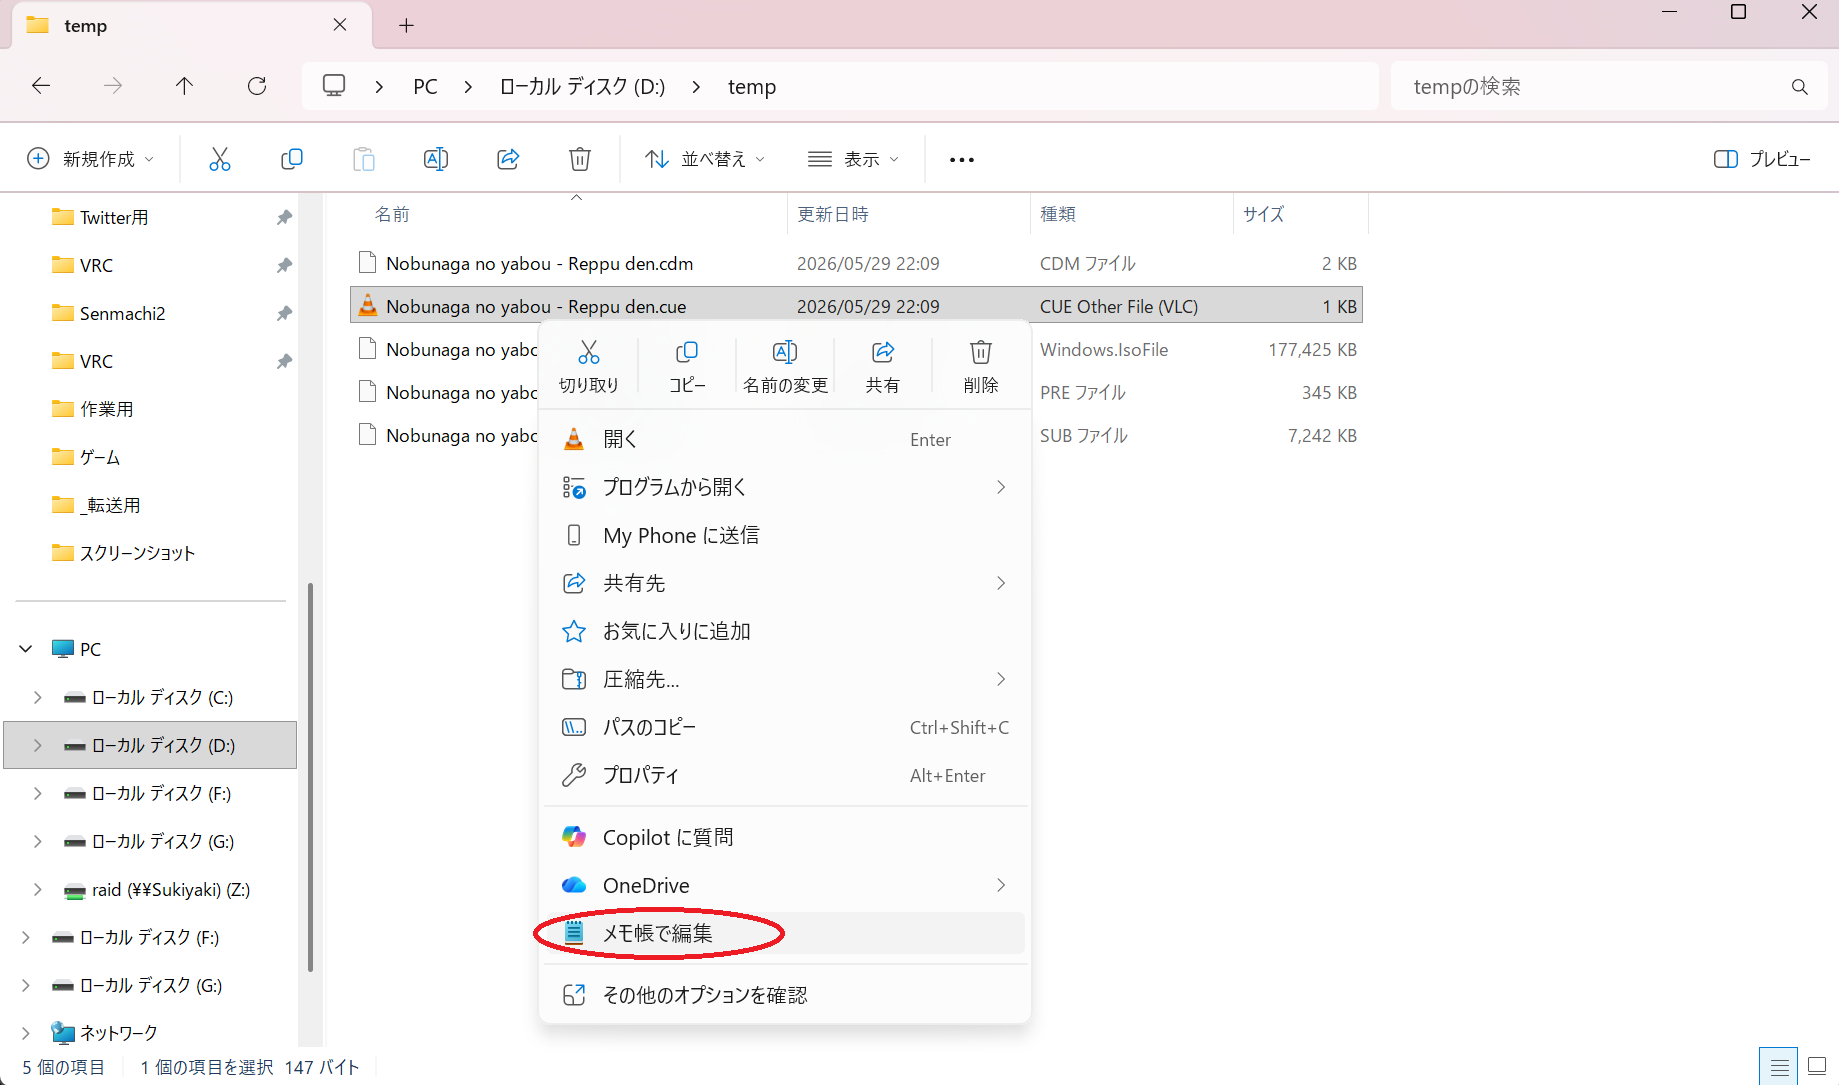Click the Copy icon in the toolbar
This screenshot has width=1839, height=1085.
pyautogui.click(x=292, y=159)
